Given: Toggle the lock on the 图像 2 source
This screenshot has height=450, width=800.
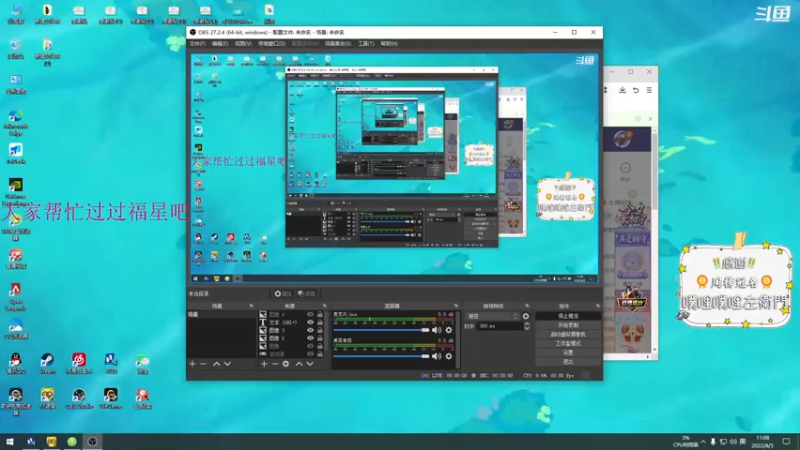Looking at the screenshot, I should (x=320, y=338).
